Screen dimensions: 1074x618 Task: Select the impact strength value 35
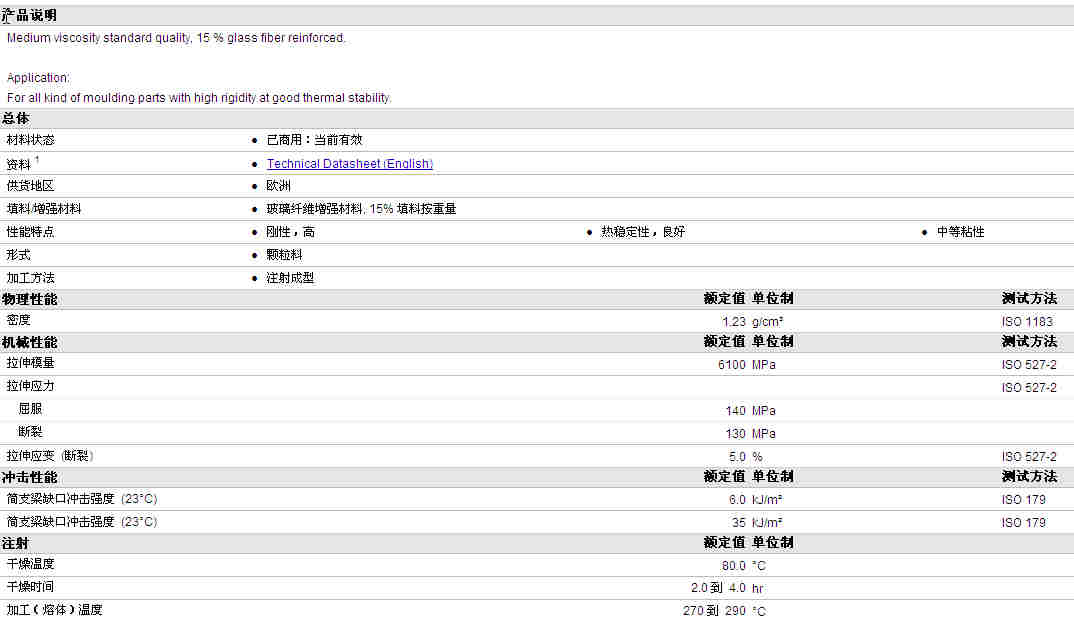pos(738,522)
